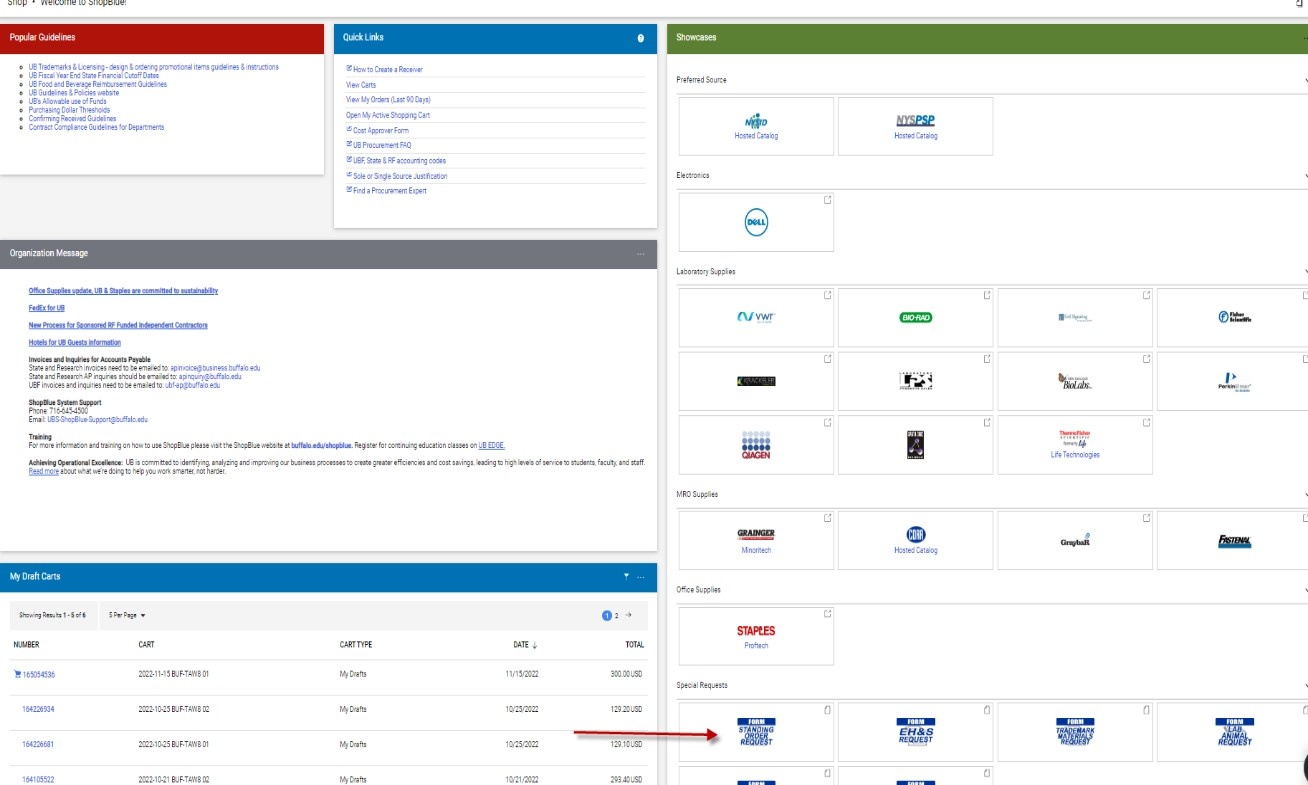
Task: Click the Quick Links help icon
Action: pyautogui.click(x=641, y=38)
